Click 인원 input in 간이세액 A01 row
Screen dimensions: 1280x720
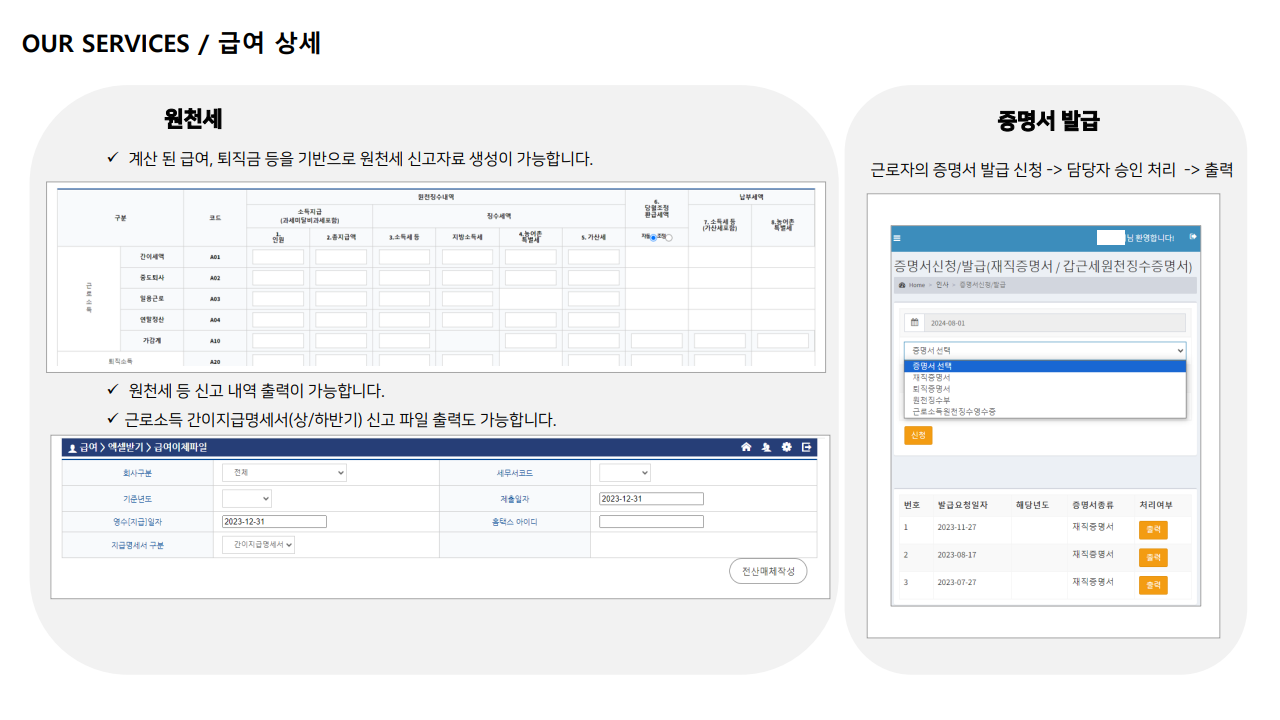pyautogui.click(x=278, y=257)
